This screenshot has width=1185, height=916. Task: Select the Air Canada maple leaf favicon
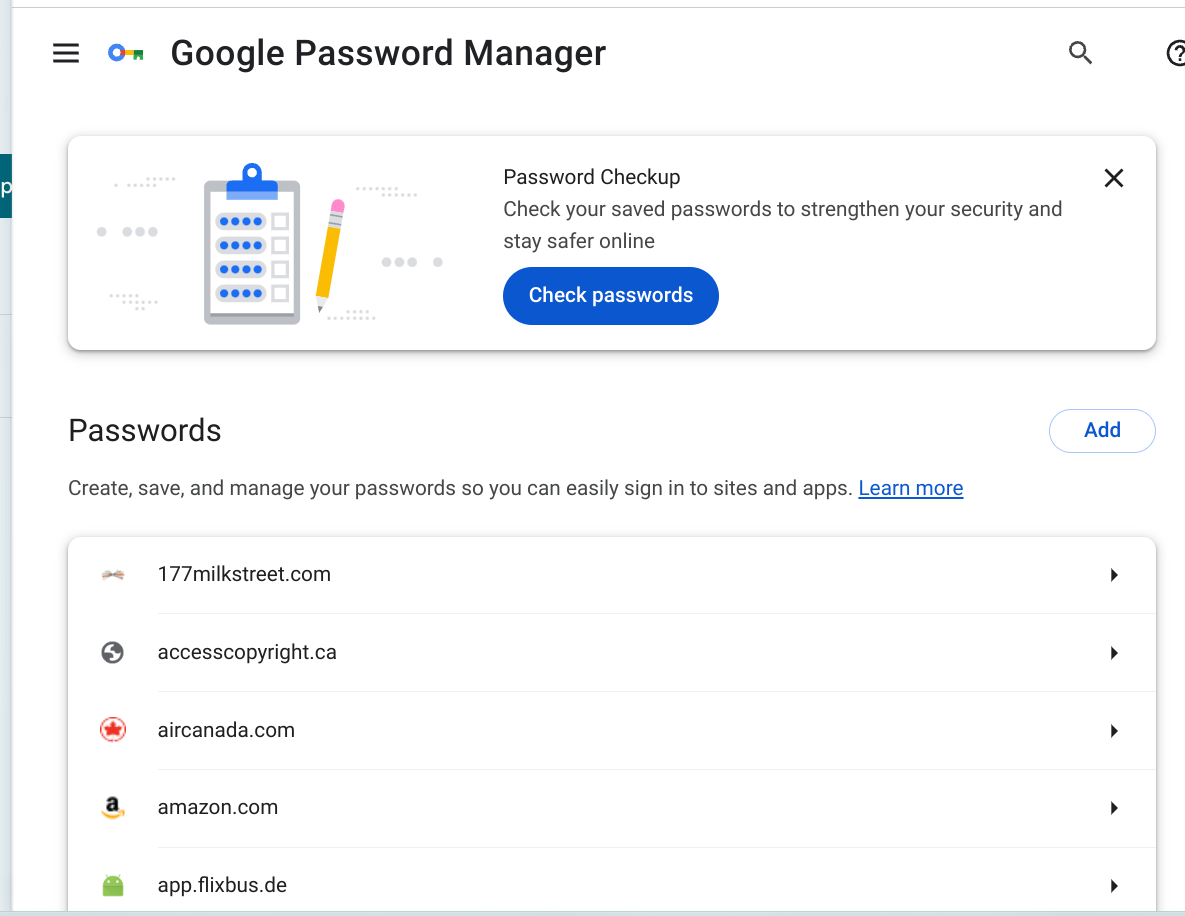(113, 730)
